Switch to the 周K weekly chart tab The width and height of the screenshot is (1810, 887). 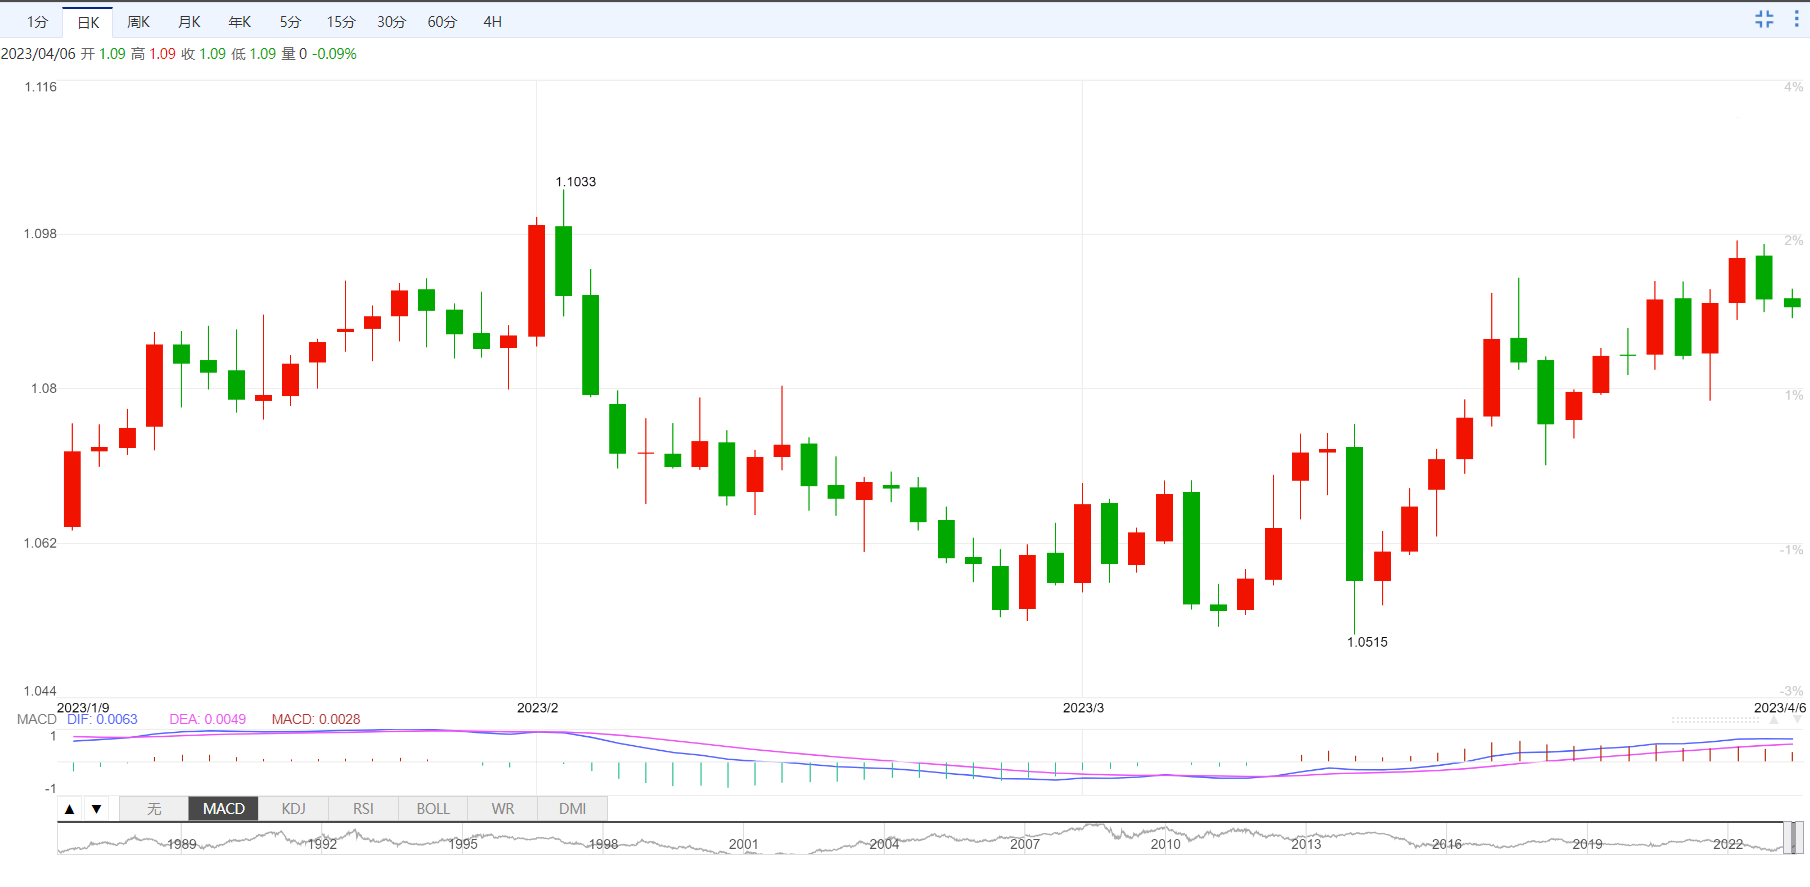[x=138, y=22]
